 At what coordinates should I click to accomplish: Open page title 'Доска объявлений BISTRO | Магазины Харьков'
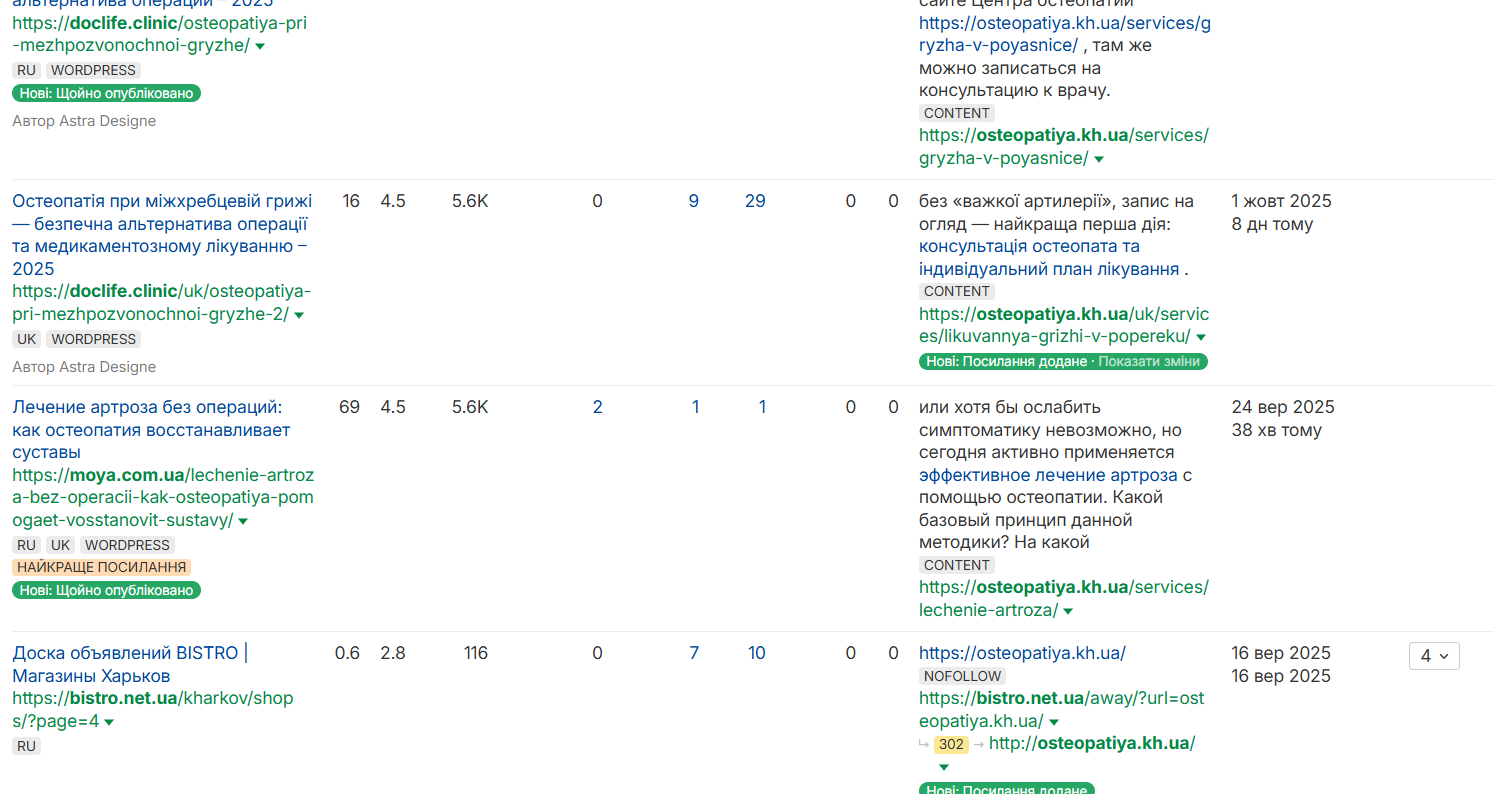click(130, 664)
